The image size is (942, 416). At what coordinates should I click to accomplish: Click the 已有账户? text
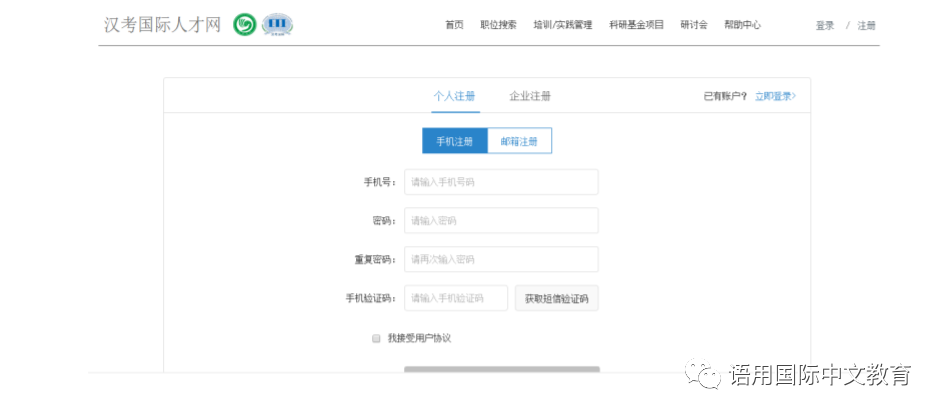click(x=726, y=96)
